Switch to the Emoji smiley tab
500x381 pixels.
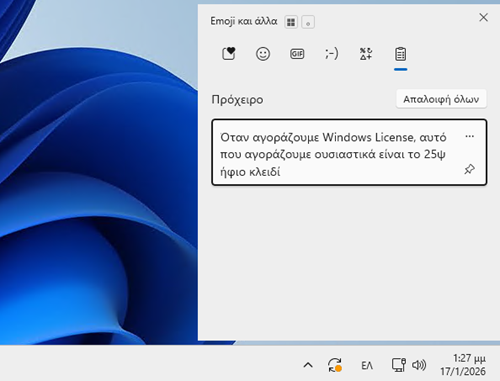263,54
